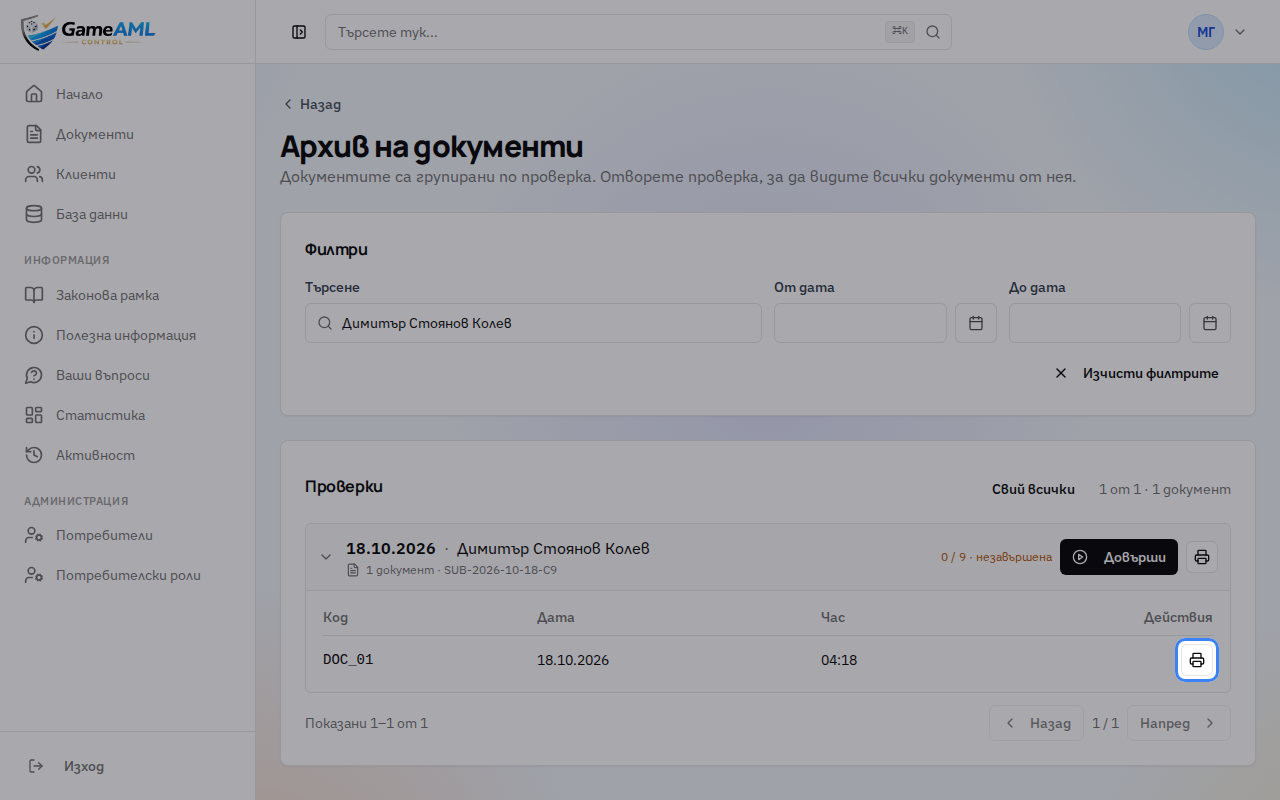The height and width of the screenshot is (800, 1280).
Task: Print document DOC_01
Action: point(1197,660)
